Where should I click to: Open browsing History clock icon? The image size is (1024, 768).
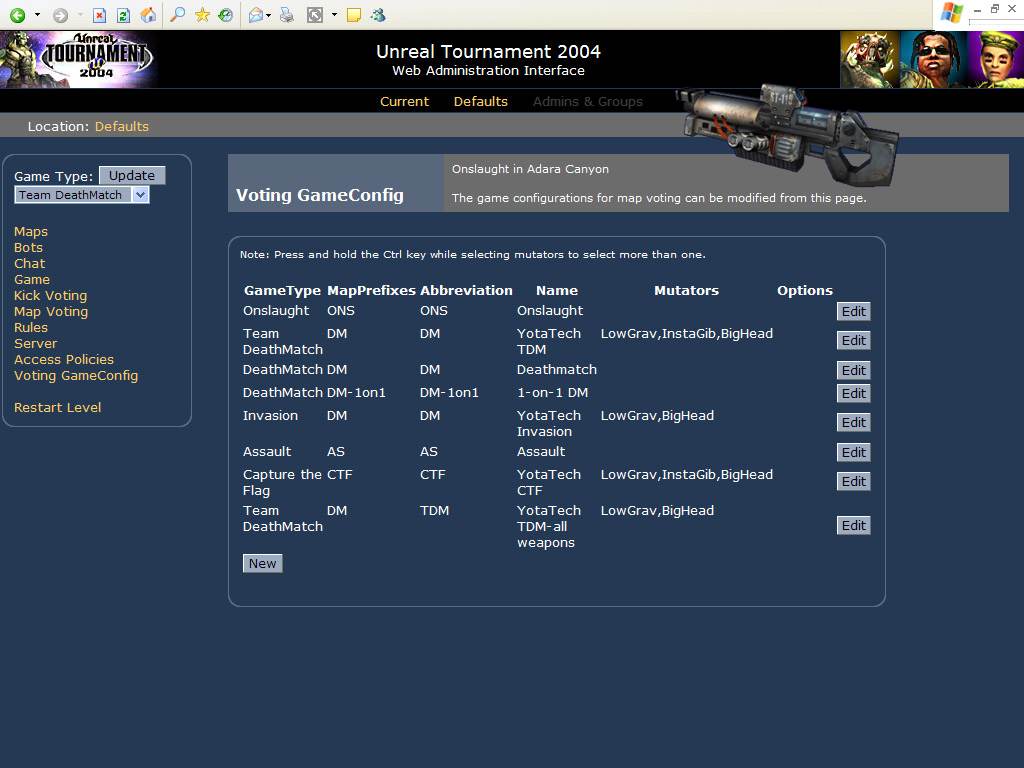[x=226, y=15]
